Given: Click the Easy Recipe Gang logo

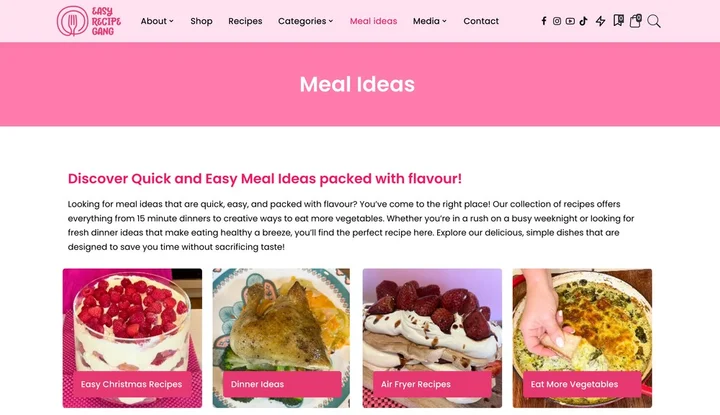Looking at the screenshot, I should coord(89,21).
